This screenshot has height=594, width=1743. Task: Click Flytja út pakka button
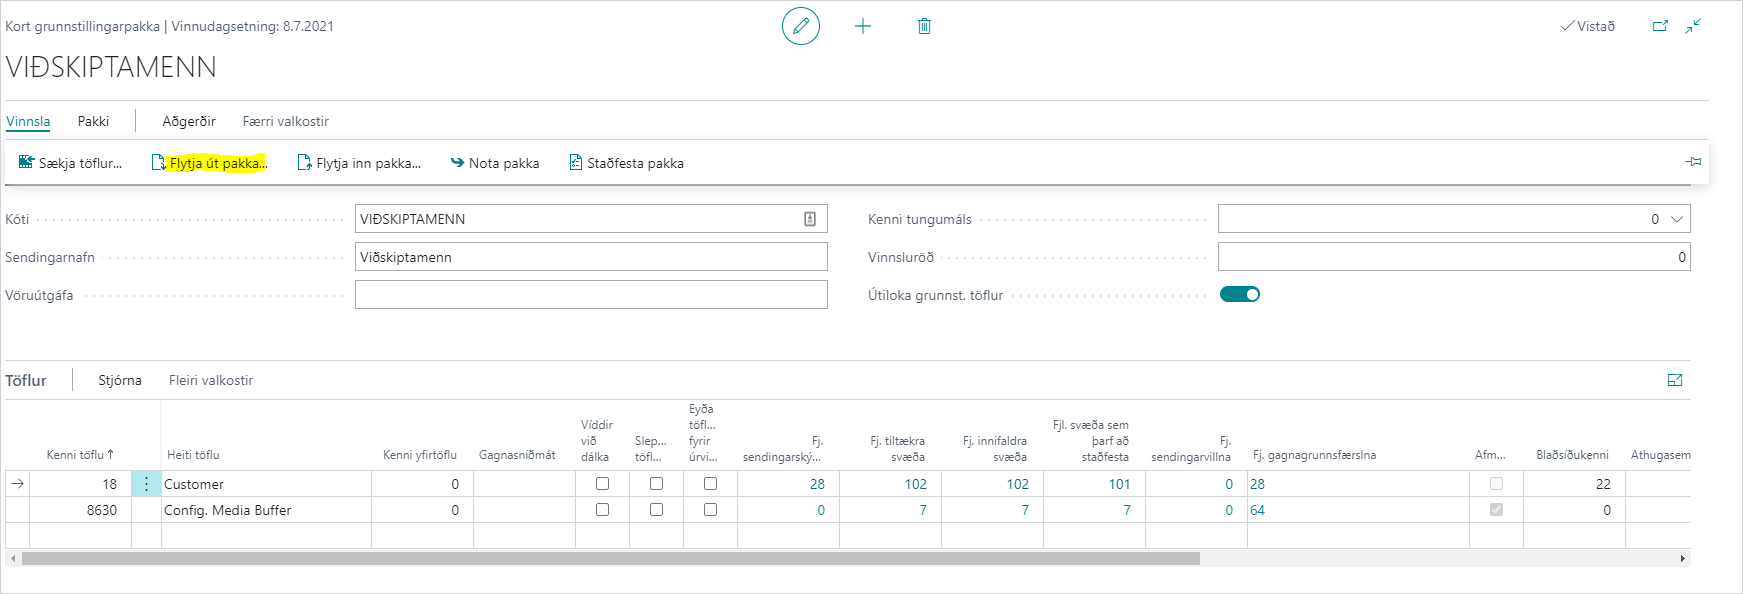(209, 163)
